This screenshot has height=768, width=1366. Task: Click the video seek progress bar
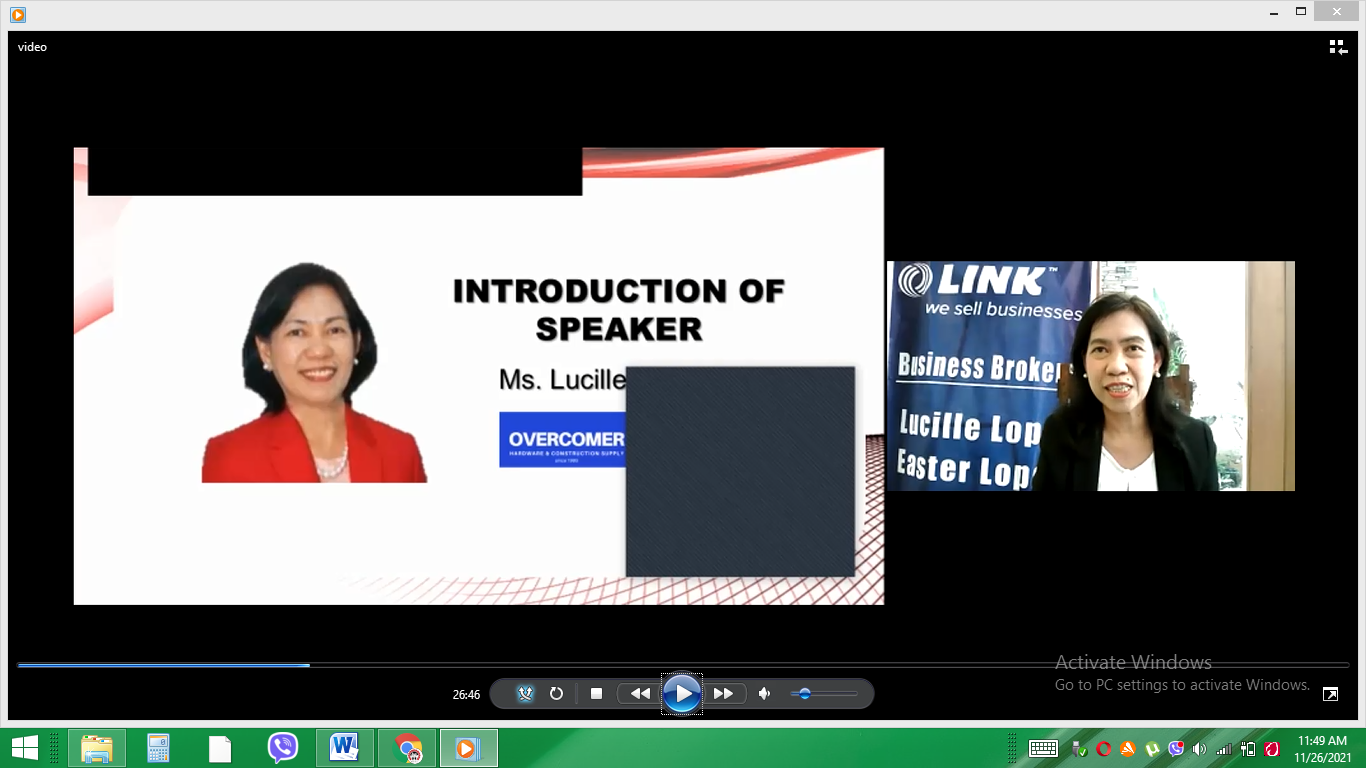click(x=682, y=665)
